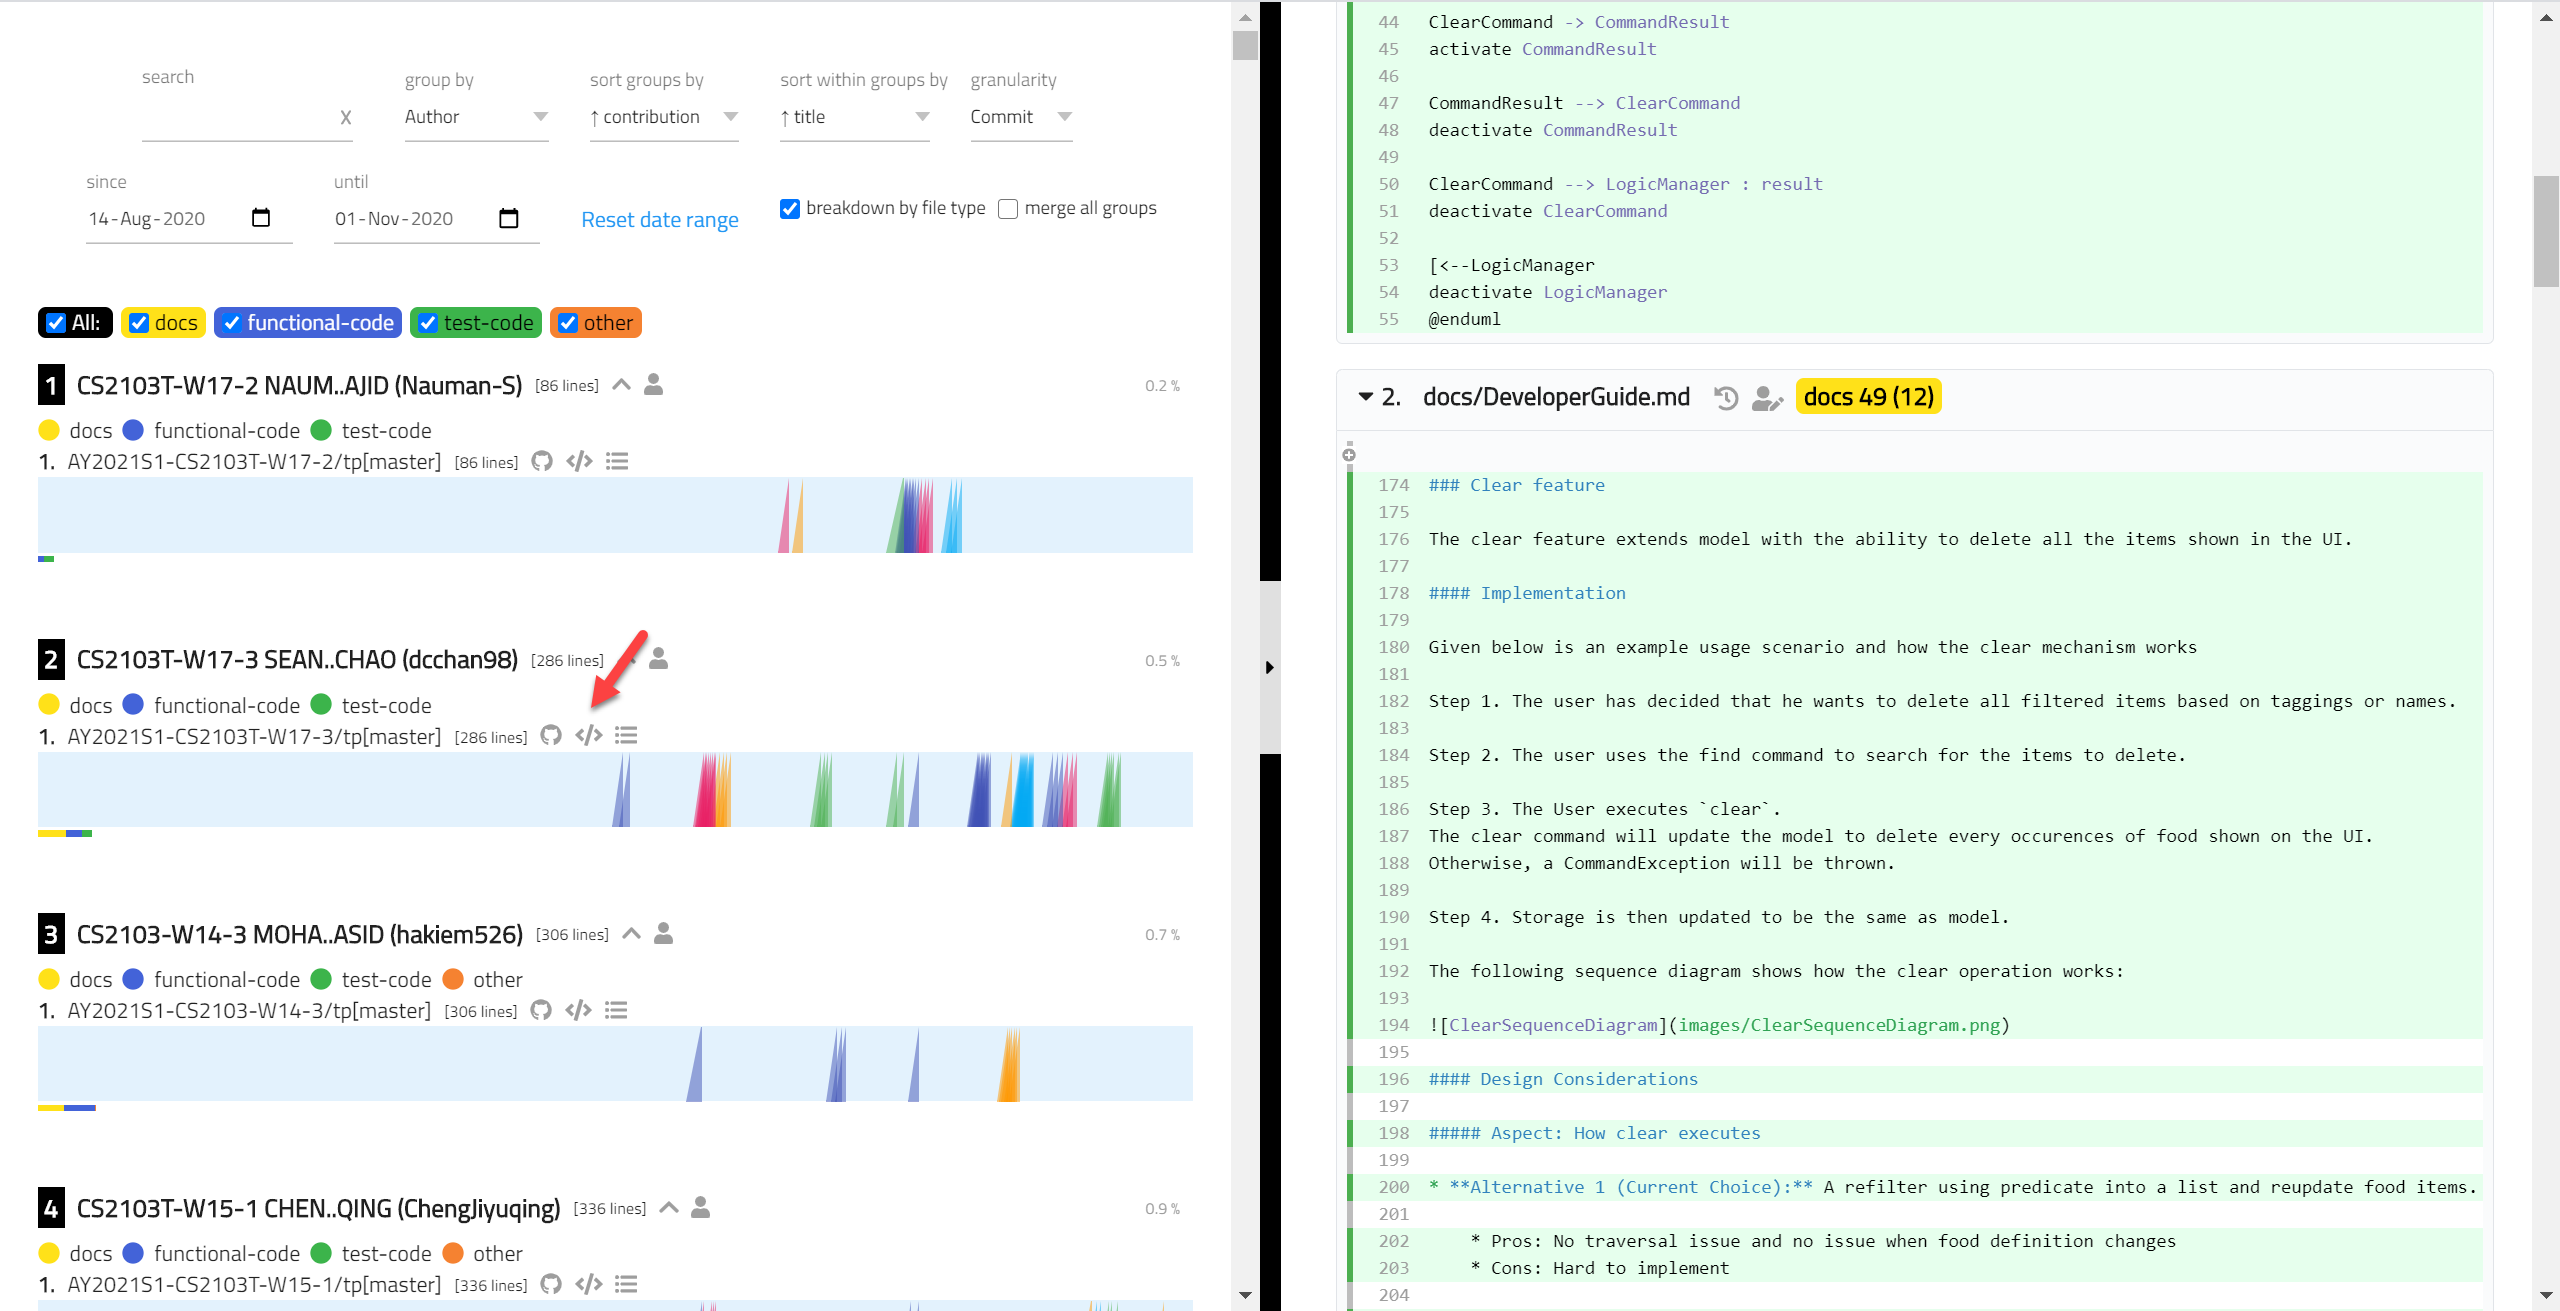View code icon for AY2021S1-CS2103T-W17-3/tp repo

click(589, 736)
